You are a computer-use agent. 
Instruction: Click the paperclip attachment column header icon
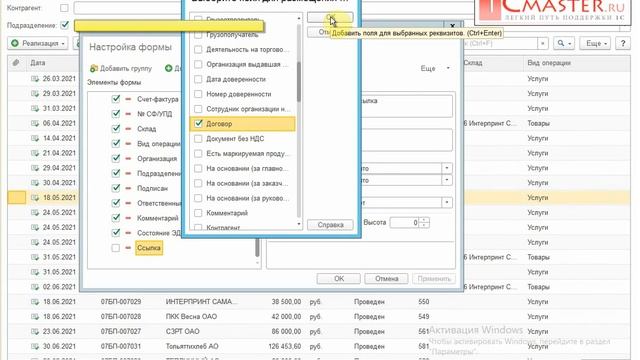16,63
